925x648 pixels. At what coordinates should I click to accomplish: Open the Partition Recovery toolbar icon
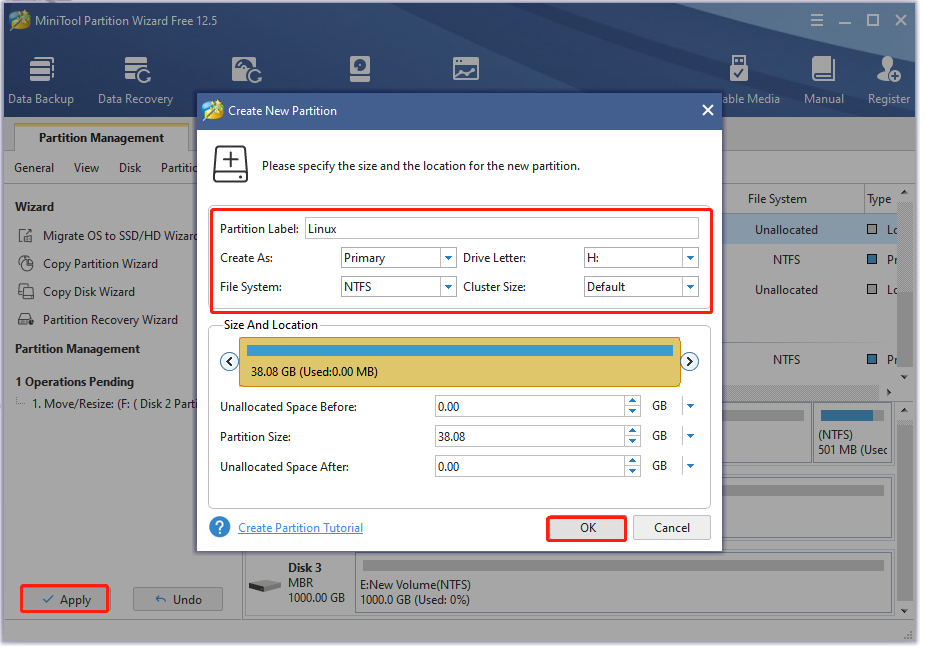point(246,70)
